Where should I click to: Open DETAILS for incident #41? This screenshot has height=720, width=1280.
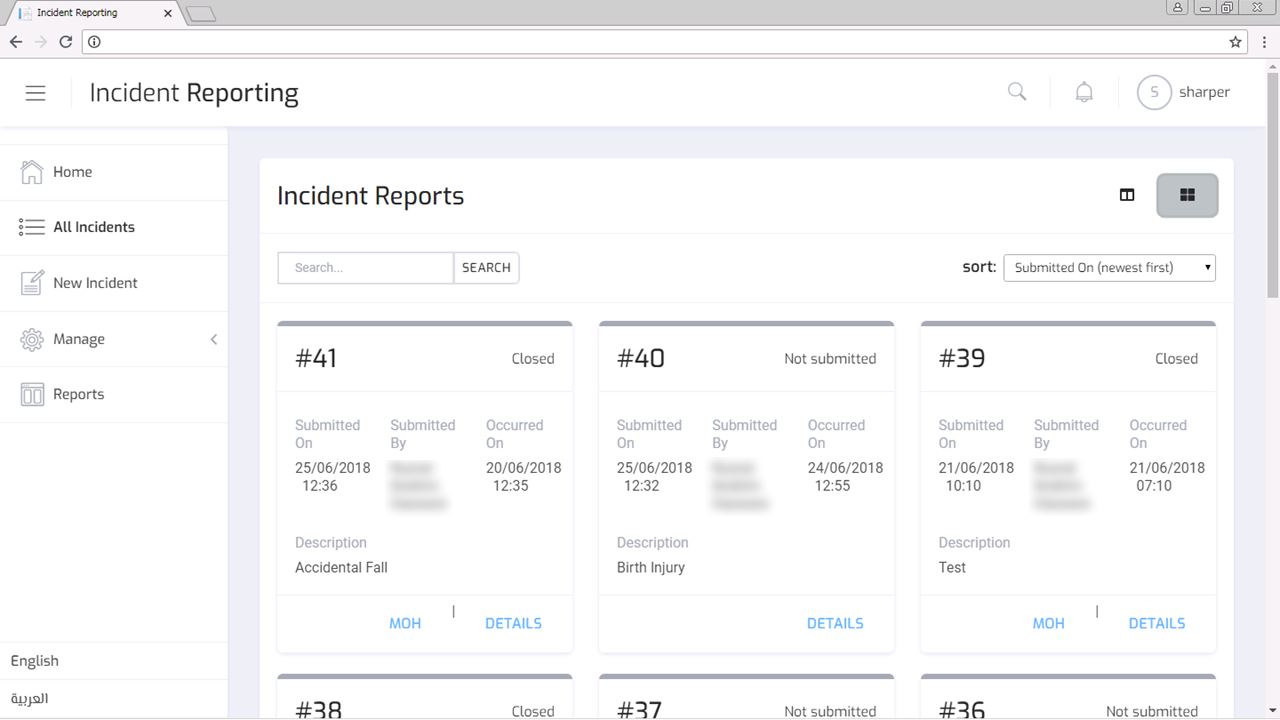[x=513, y=623]
